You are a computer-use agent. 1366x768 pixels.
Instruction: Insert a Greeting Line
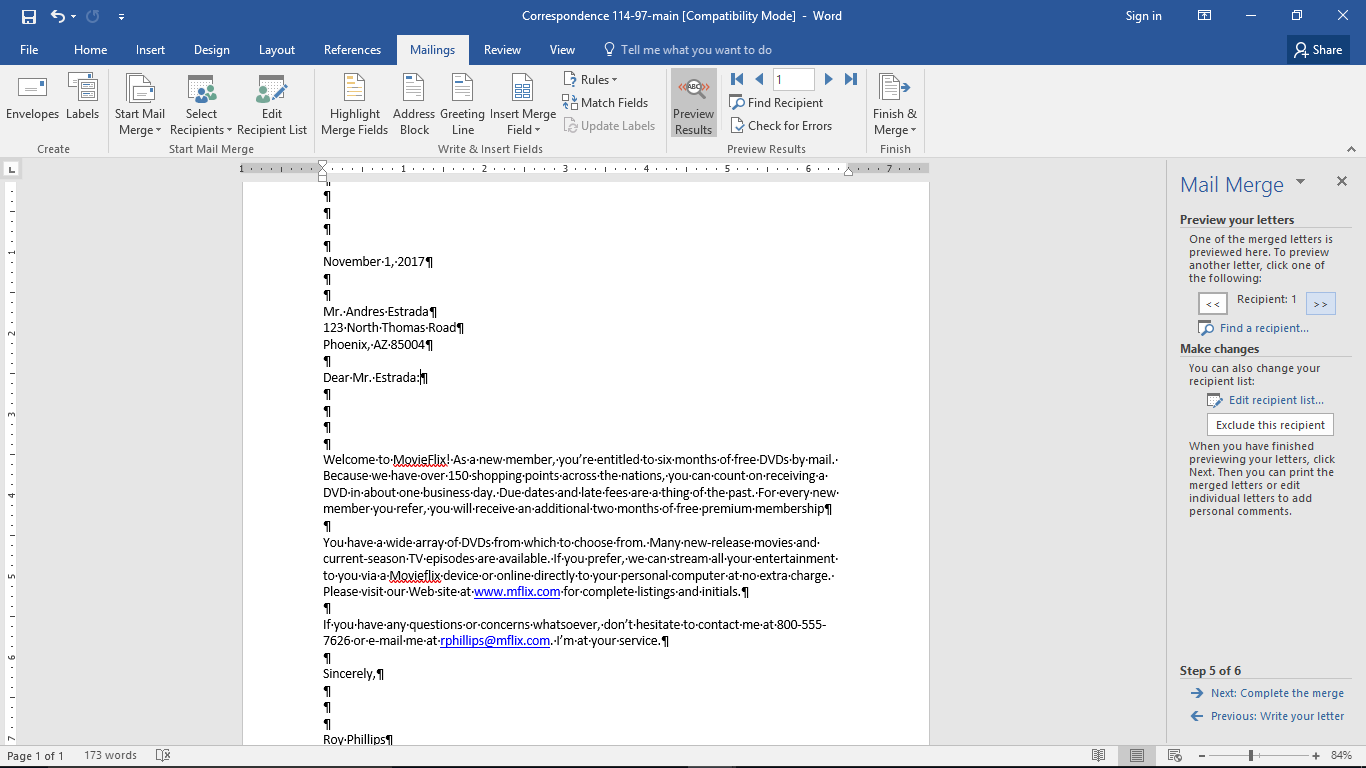461,103
